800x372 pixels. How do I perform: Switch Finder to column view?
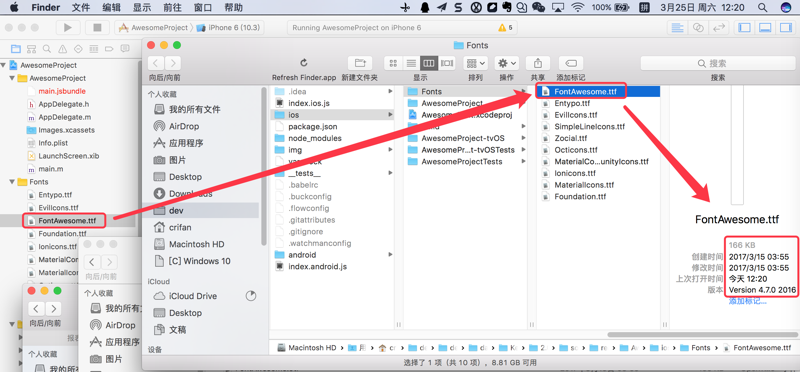click(x=429, y=63)
